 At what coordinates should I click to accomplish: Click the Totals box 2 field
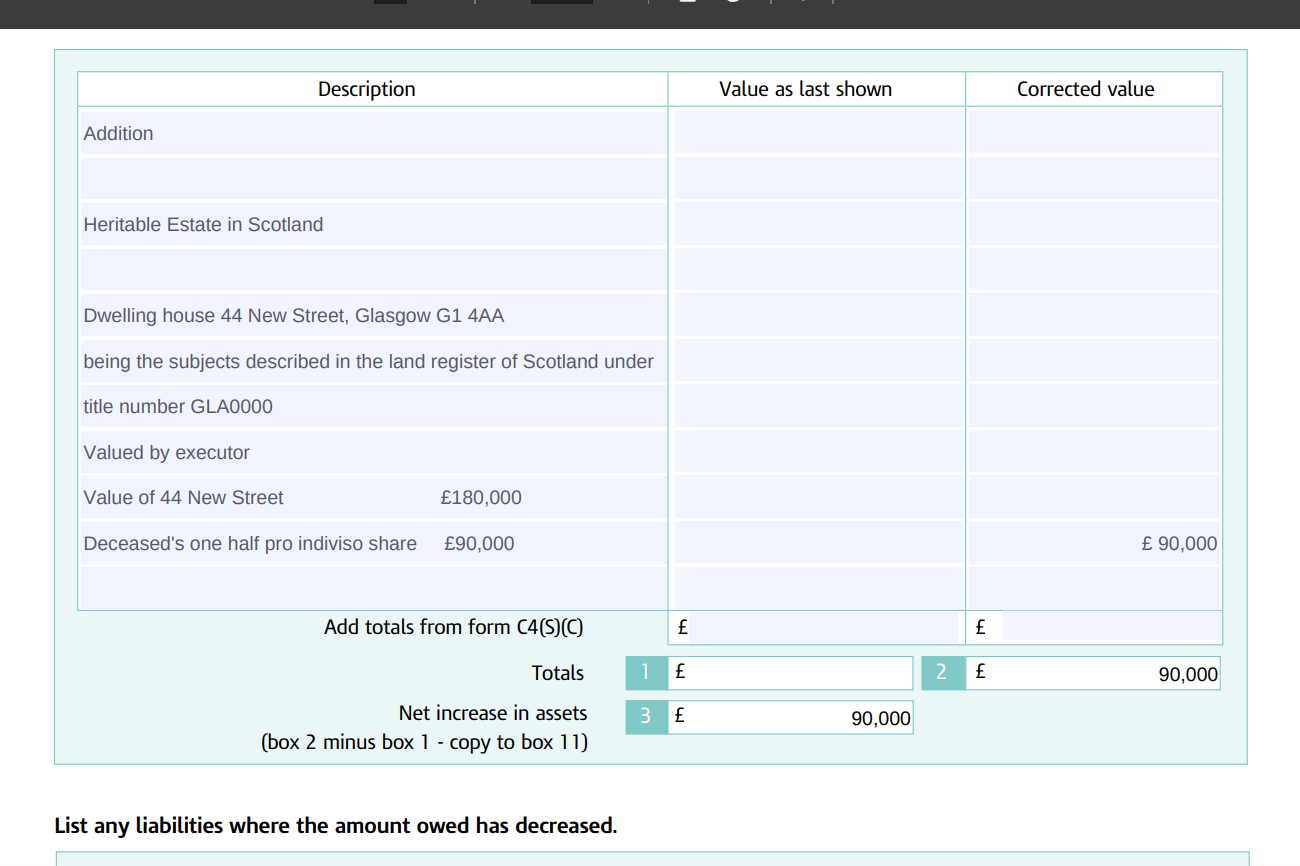1094,673
